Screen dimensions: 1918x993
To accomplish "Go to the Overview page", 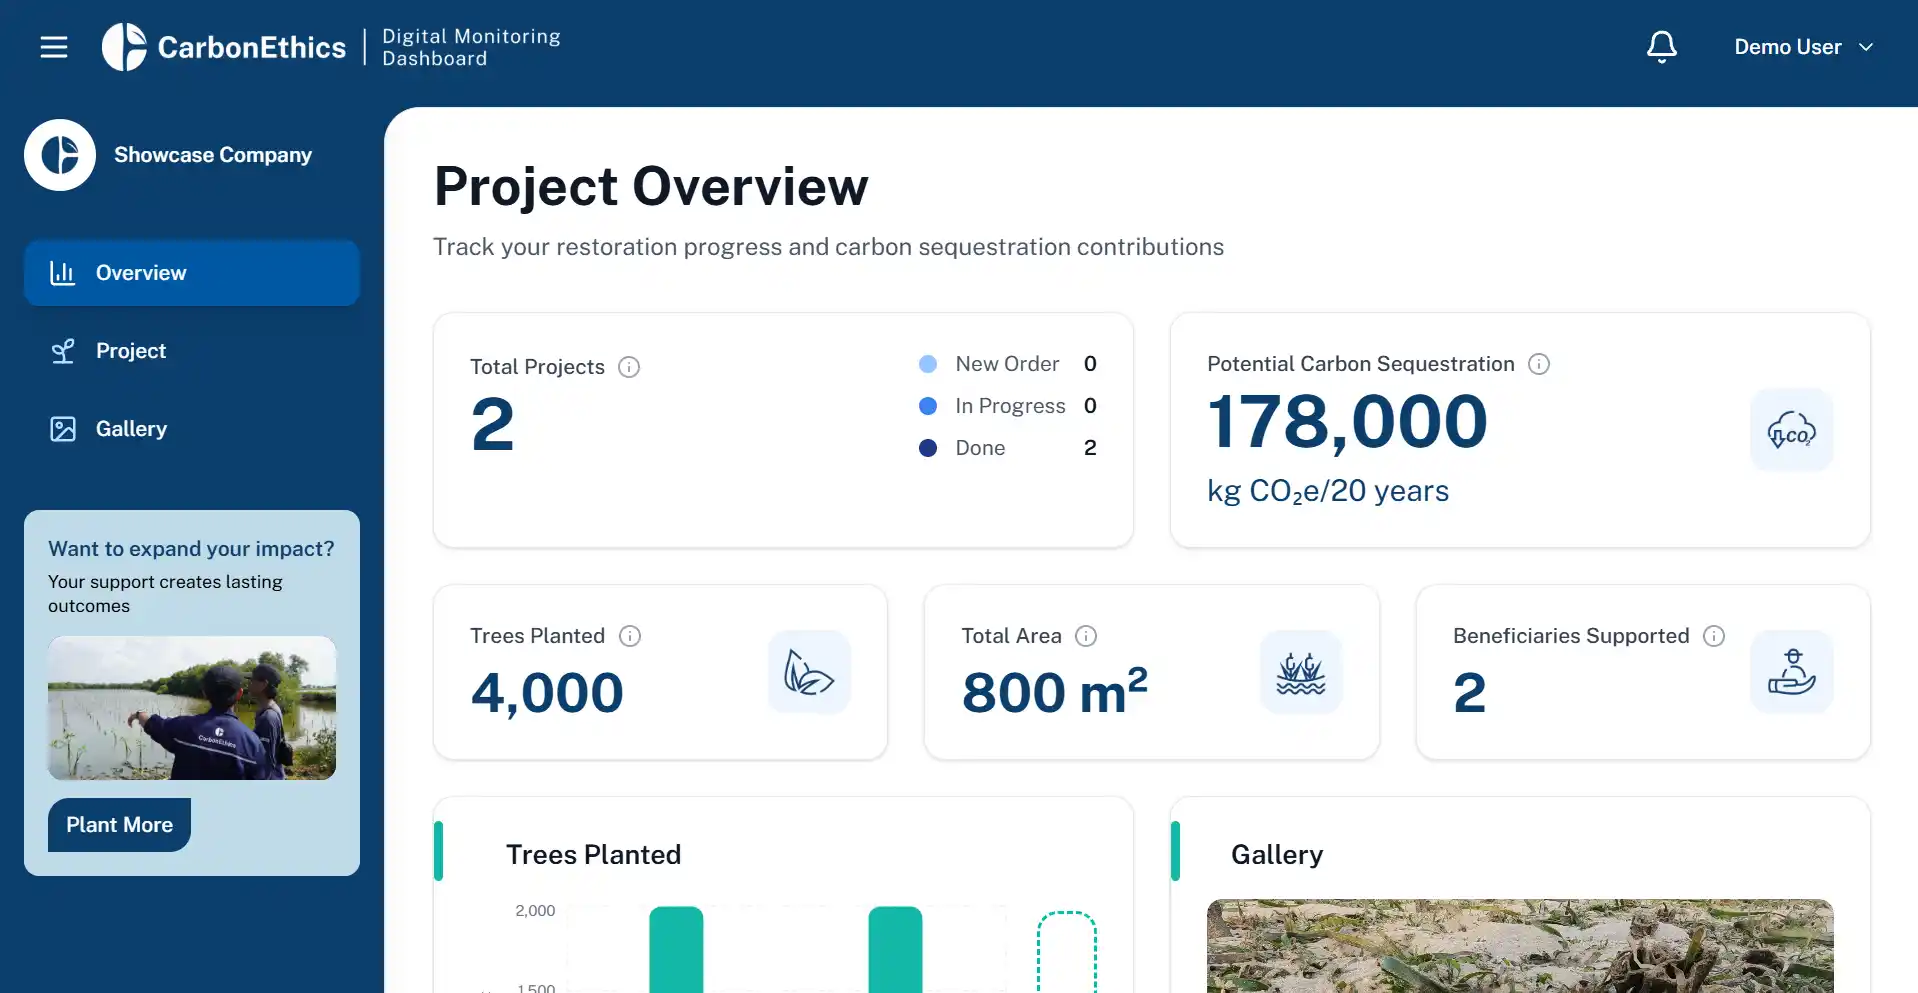I will pyautogui.click(x=192, y=273).
